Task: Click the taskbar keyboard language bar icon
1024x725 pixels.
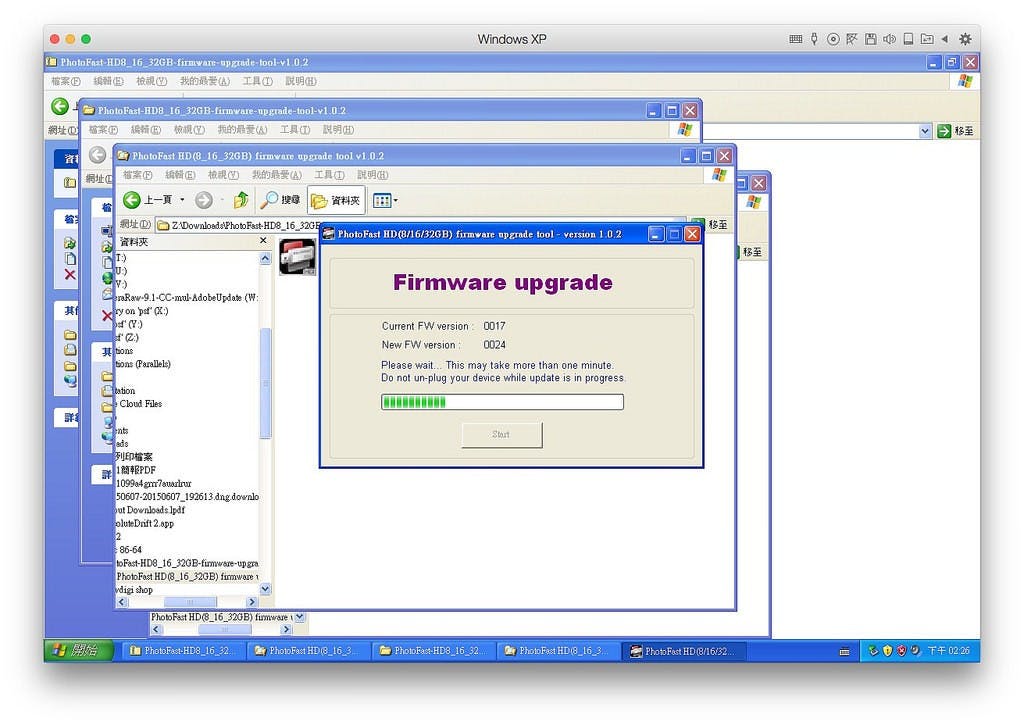Action: point(844,651)
